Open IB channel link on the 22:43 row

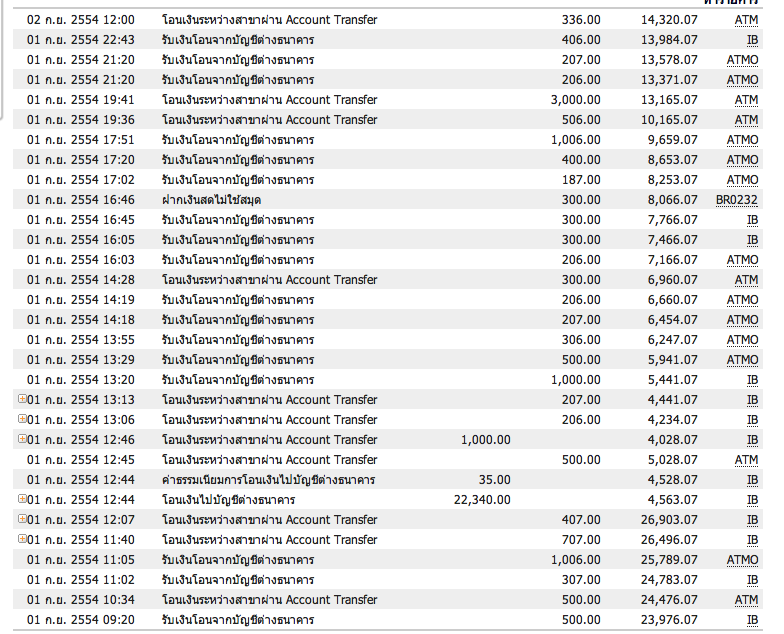752,40
